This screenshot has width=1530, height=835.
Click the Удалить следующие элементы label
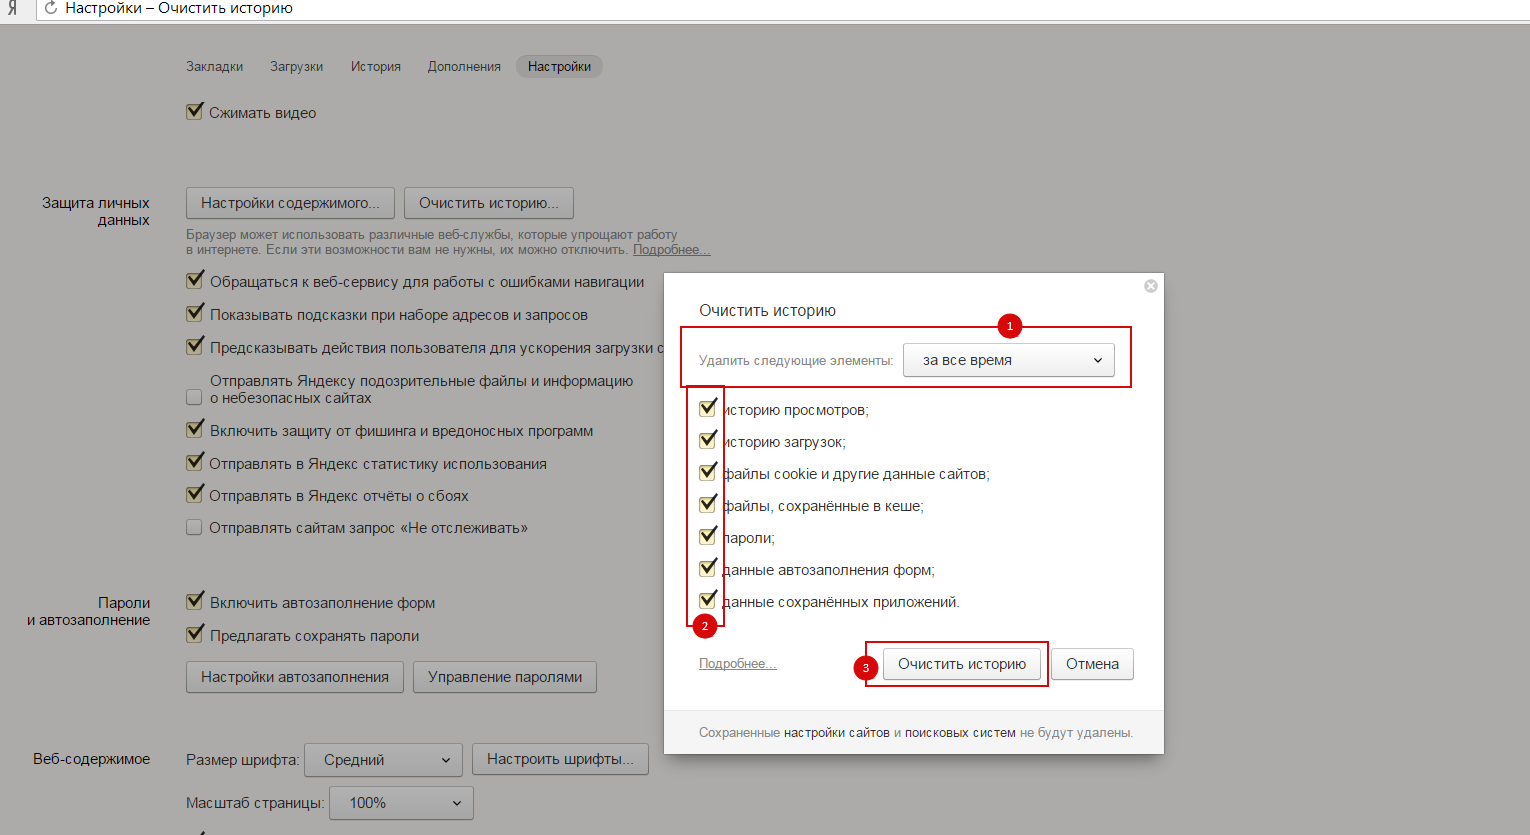coord(796,361)
